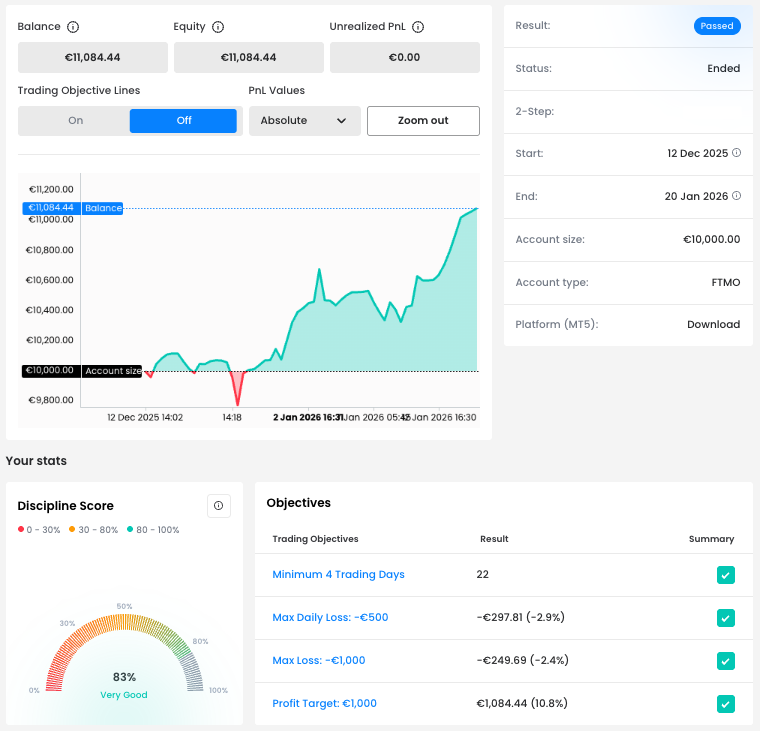Open the Max Daily Loss objective link
The image size is (760, 731).
(330, 617)
